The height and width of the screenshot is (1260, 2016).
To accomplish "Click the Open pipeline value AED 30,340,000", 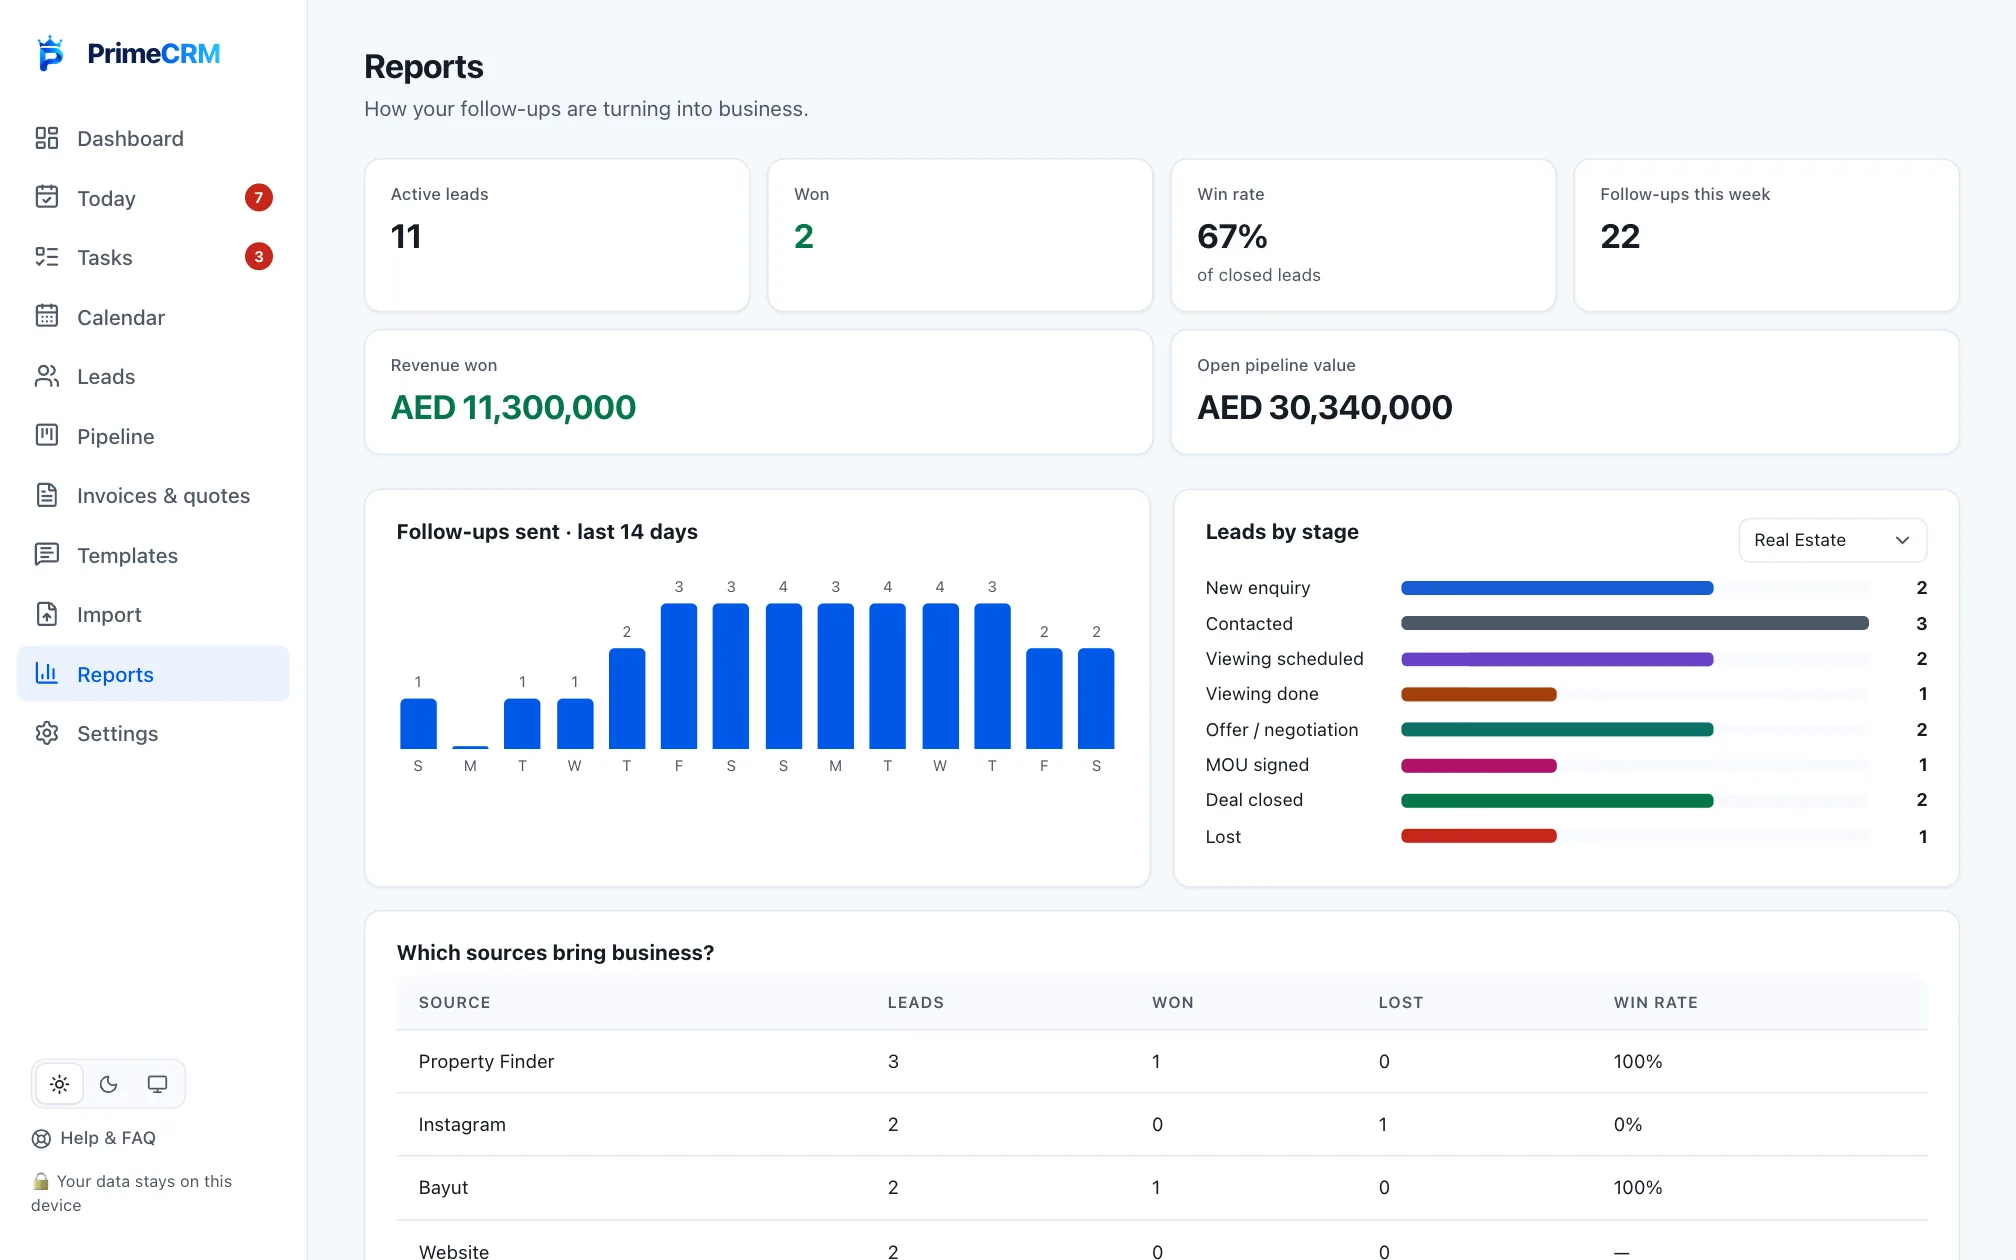I will [1324, 407].
